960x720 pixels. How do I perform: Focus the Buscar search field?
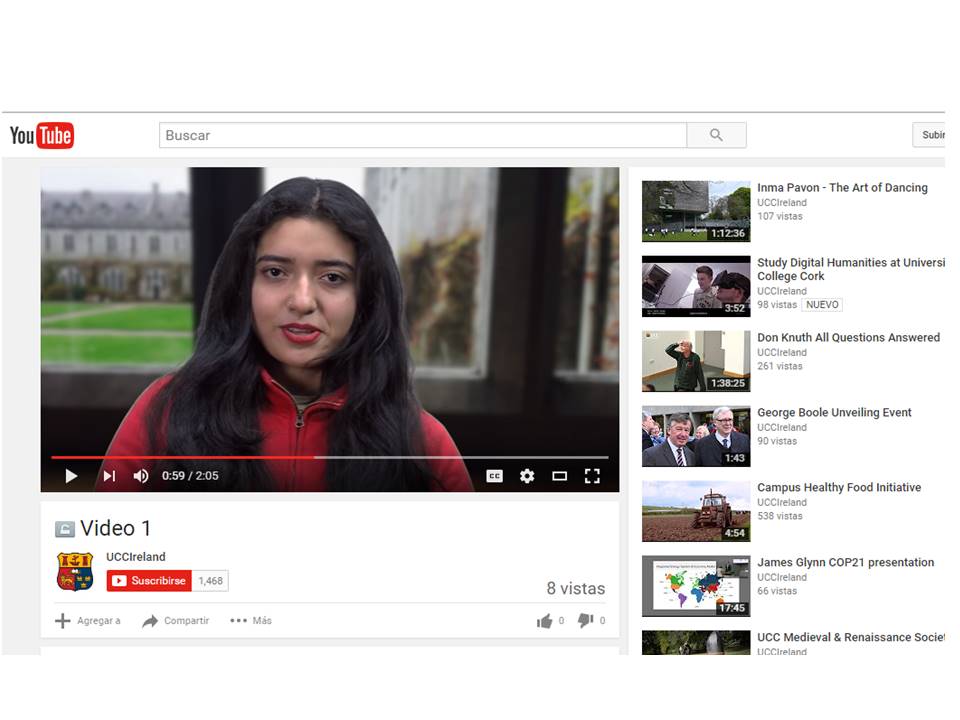422,135
